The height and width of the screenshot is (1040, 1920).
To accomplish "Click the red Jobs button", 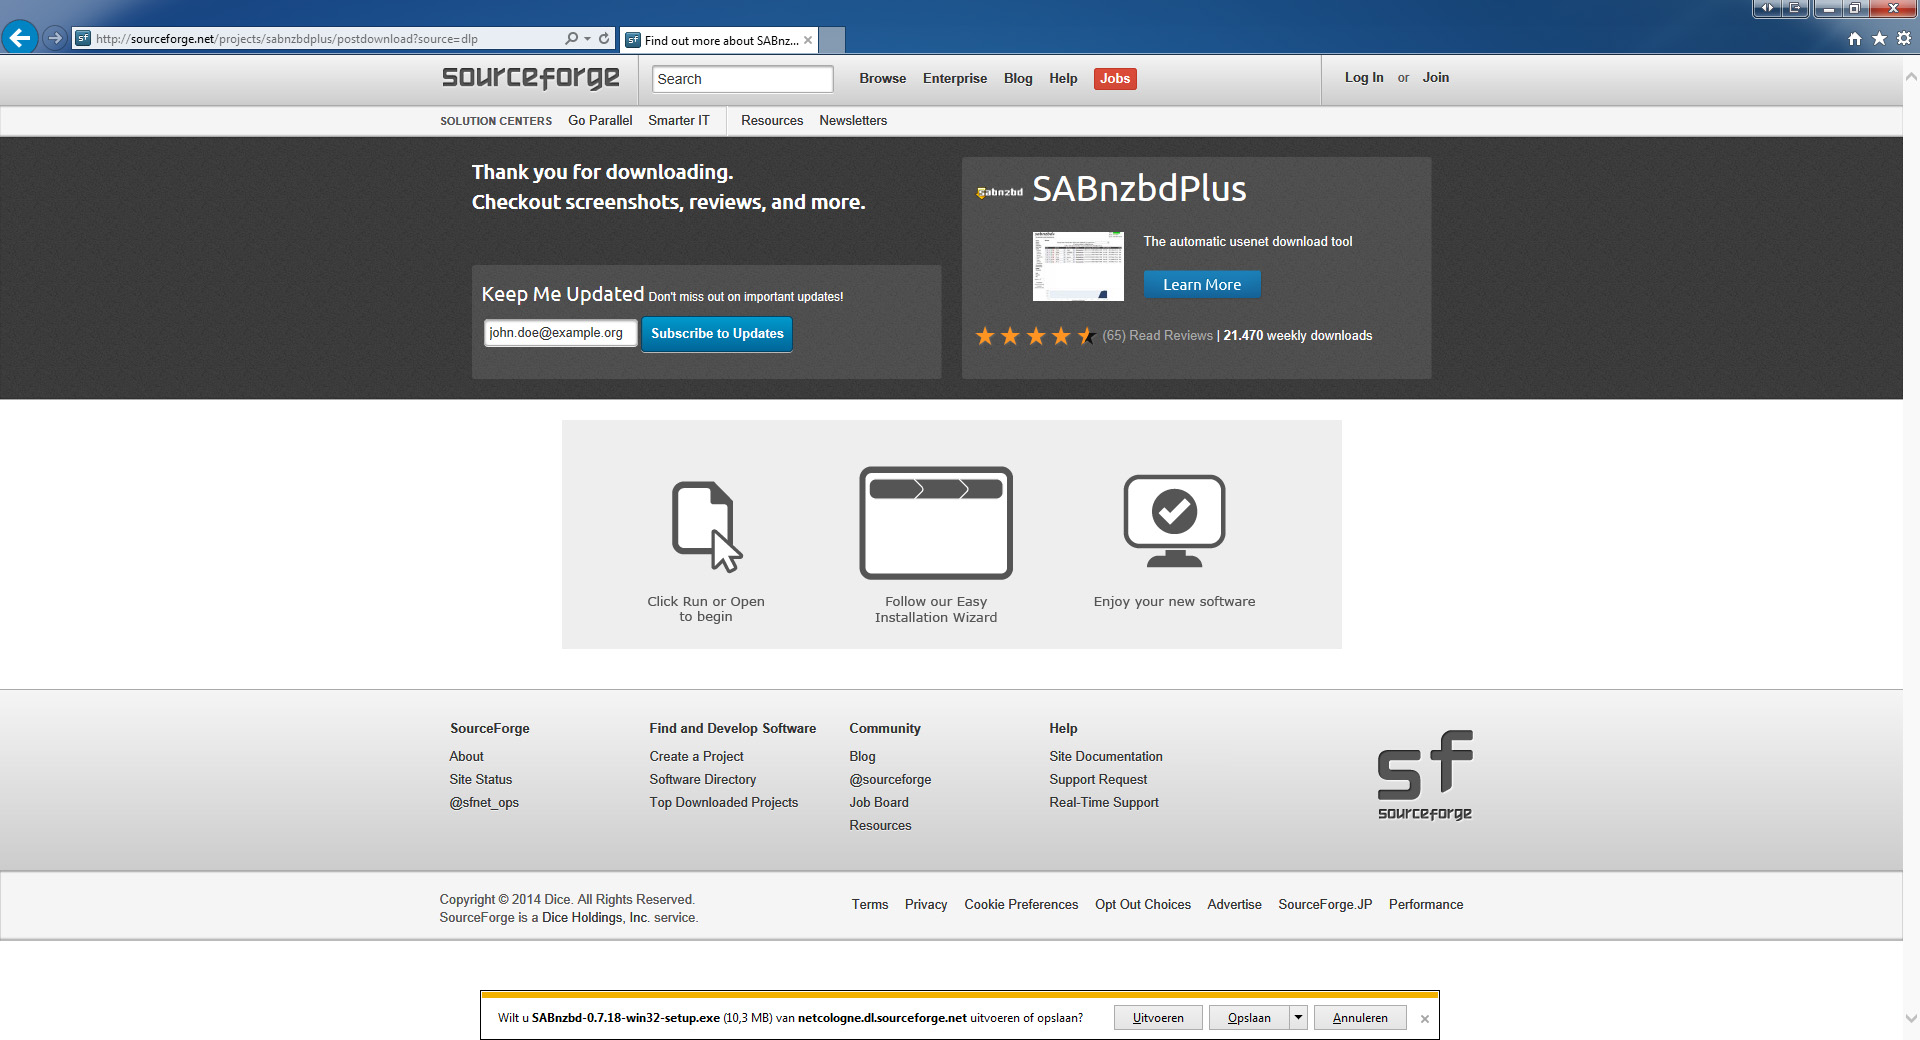I will click(1115, 79).
